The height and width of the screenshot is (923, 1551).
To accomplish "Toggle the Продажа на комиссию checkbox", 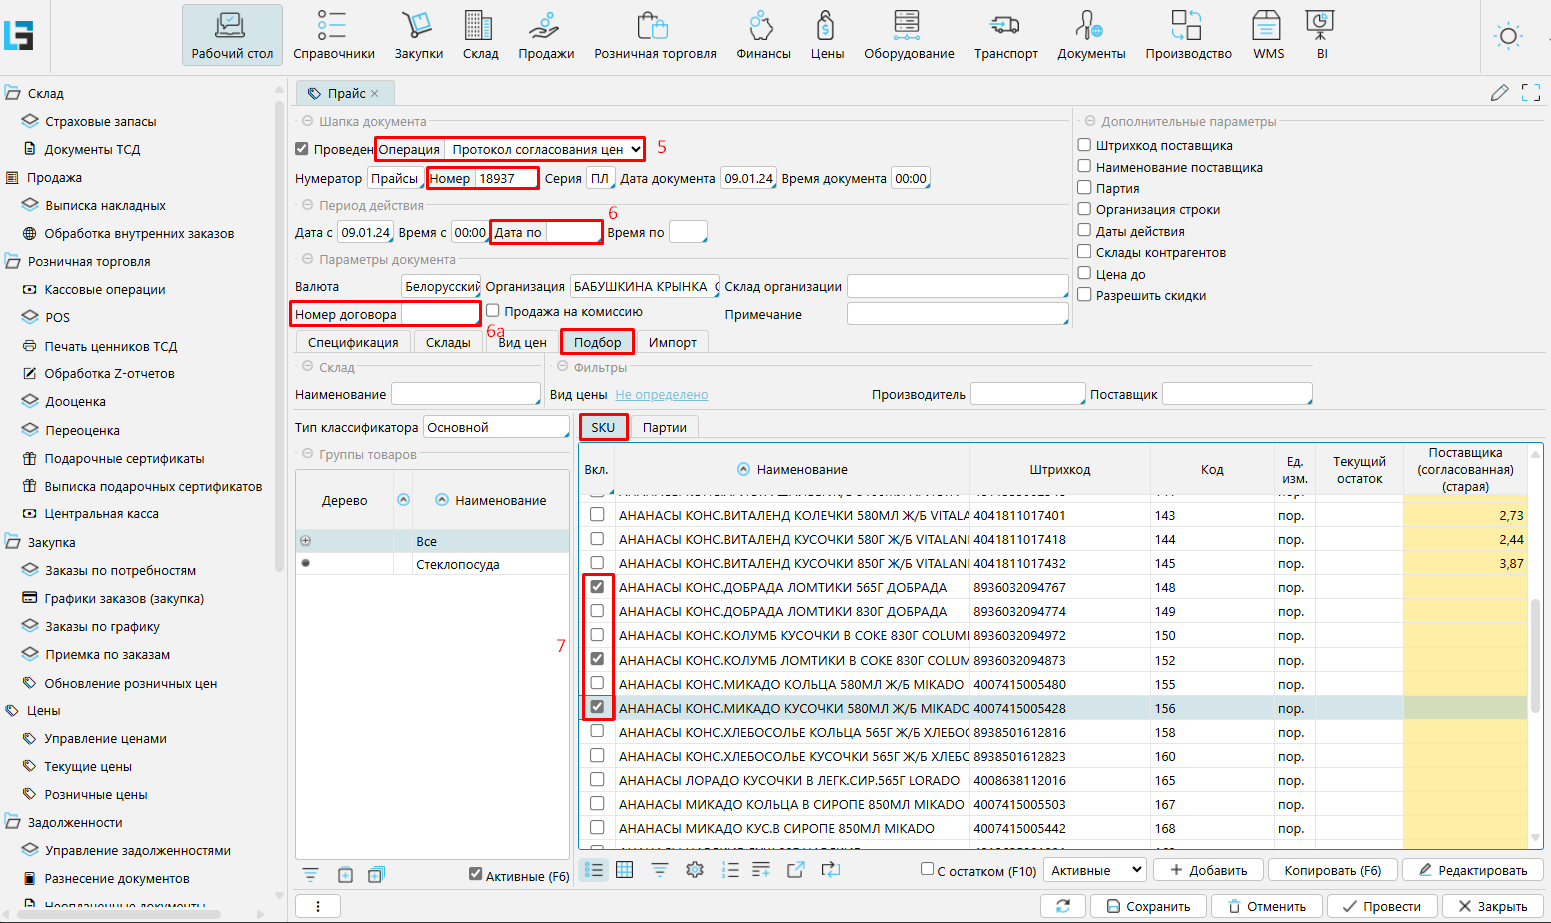I will [x=493, y=311].
